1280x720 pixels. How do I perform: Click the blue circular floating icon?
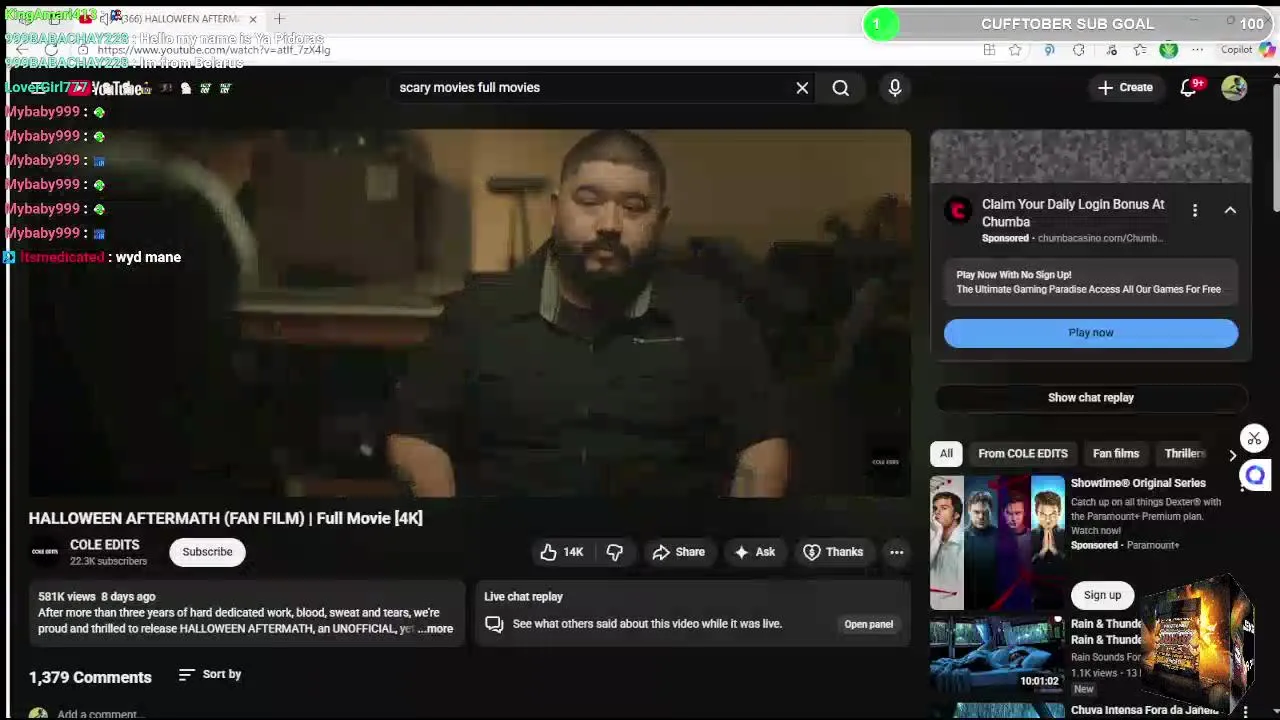[1255, 476]
